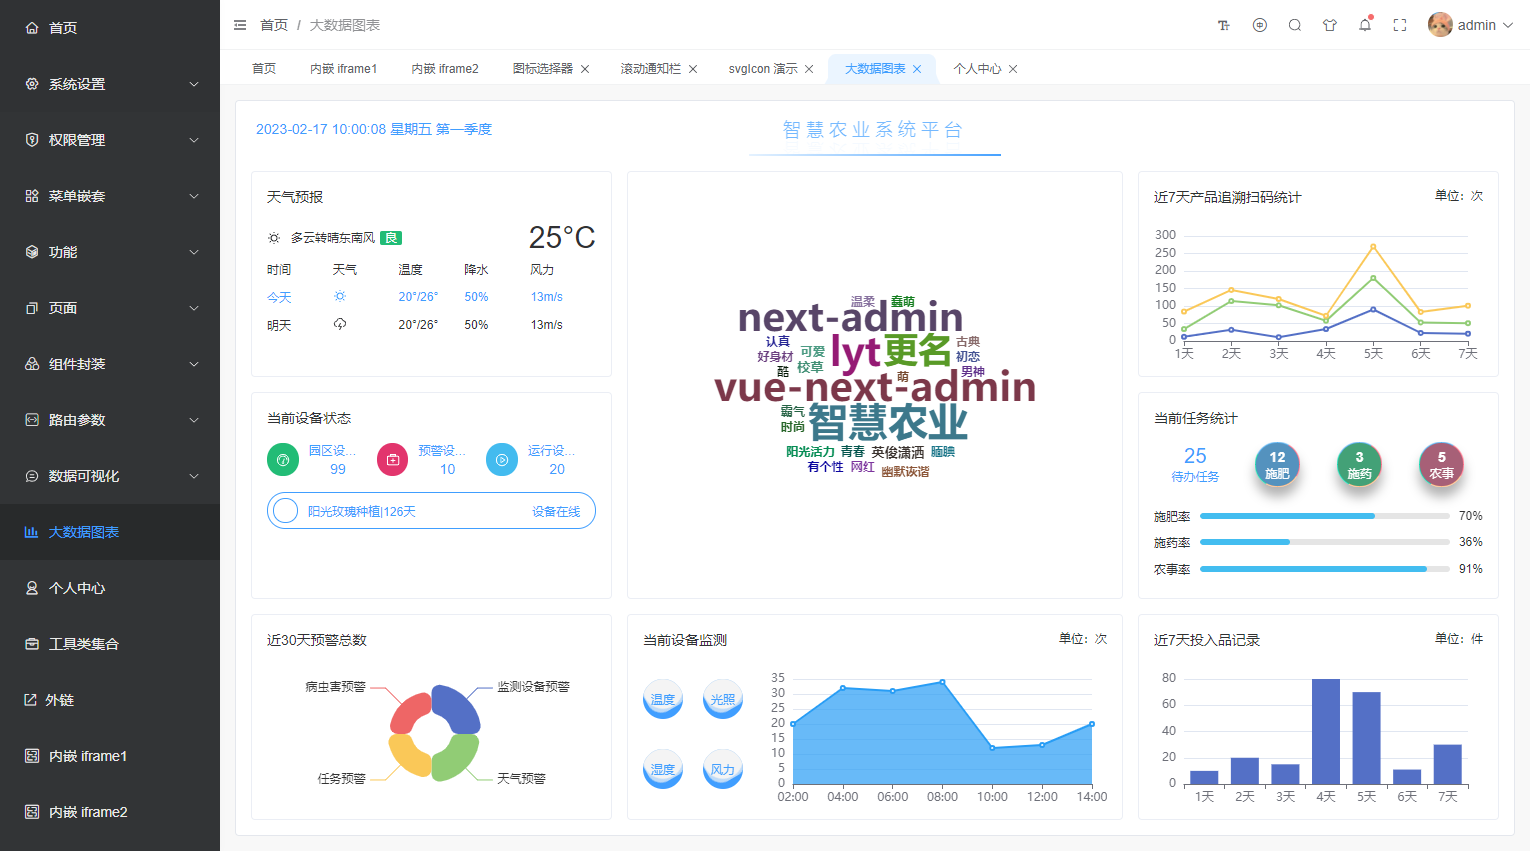Expand the 组件封装 sidebar menu
The image size is (1530, 851).
(x=110, y=364)
